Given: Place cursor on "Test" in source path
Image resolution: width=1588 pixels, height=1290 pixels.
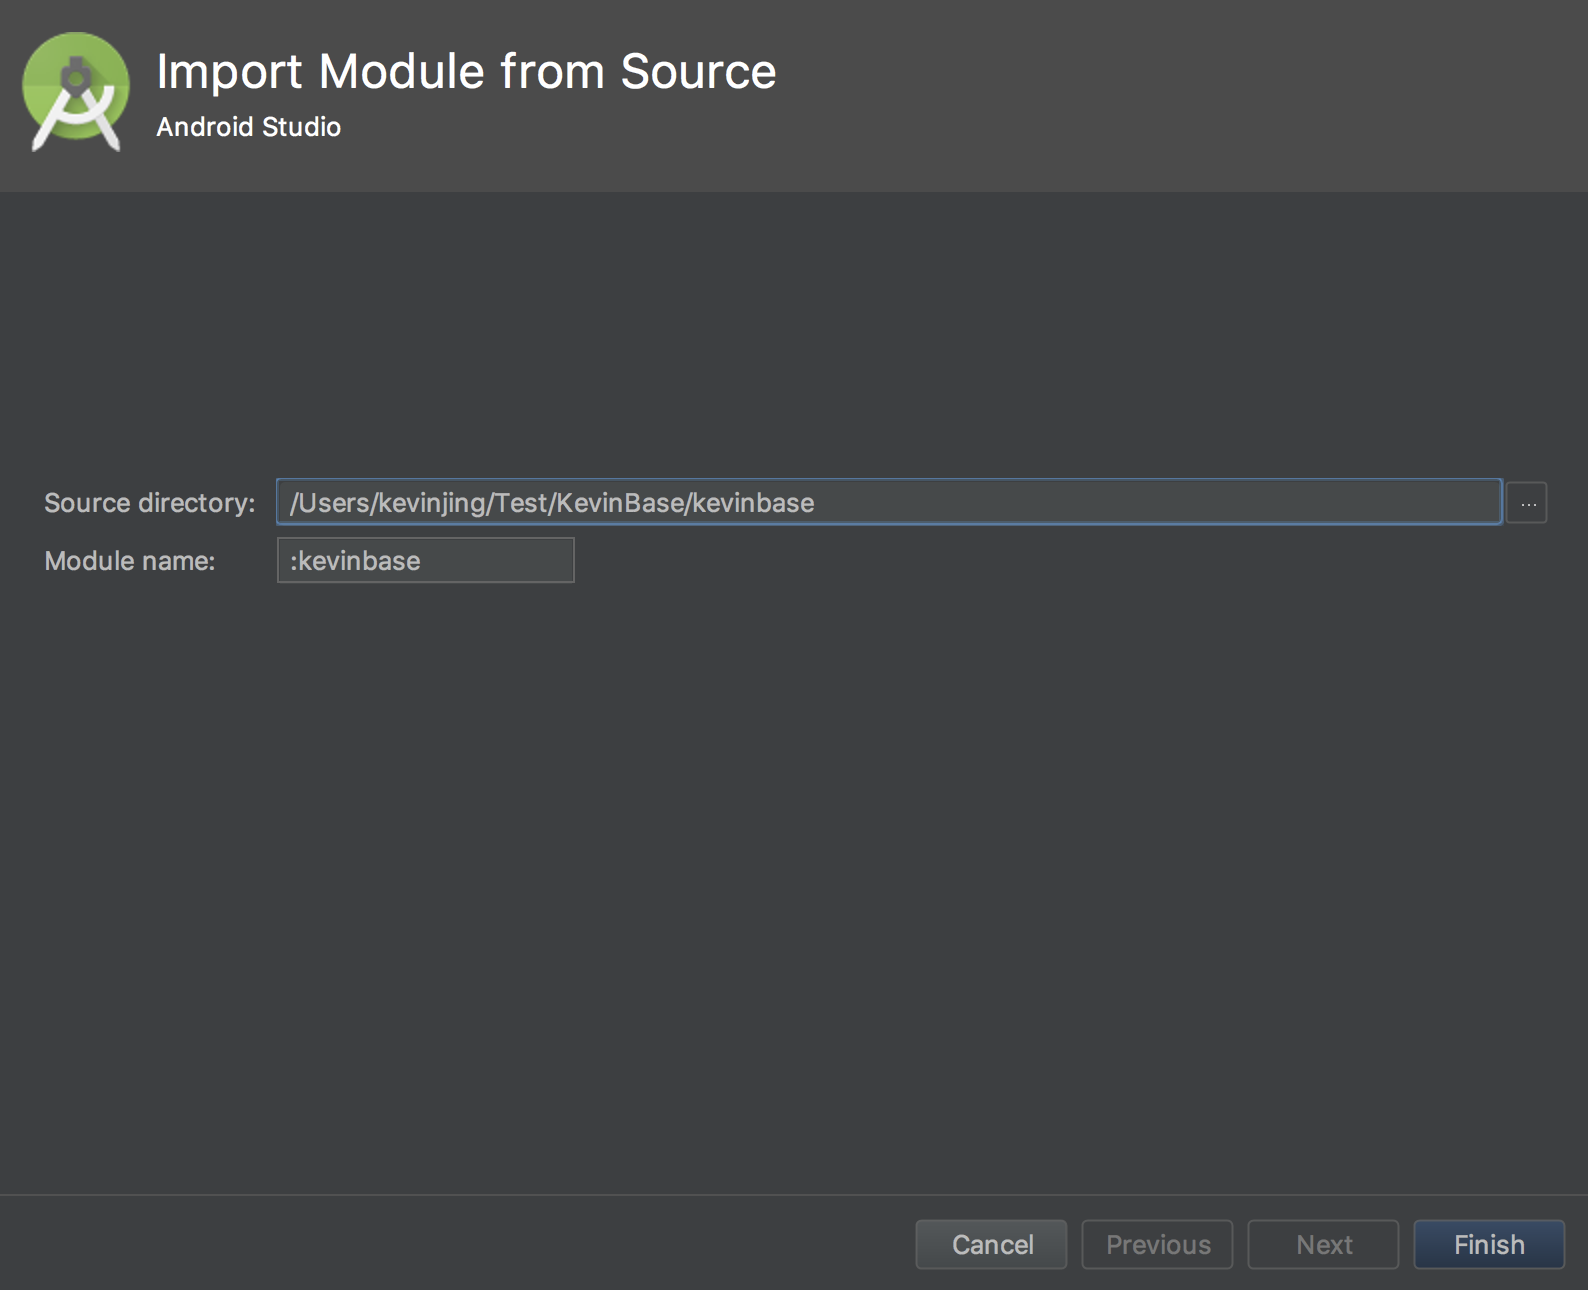Looking at the screenshot, I should (521, 503).
